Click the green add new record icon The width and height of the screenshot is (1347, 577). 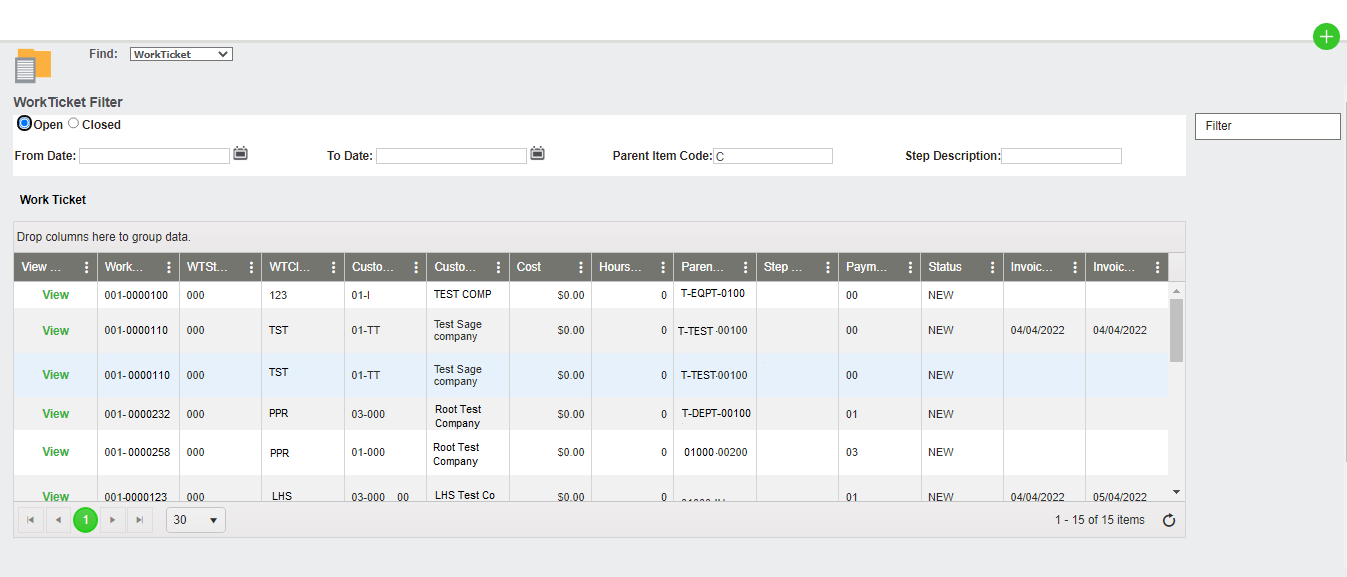point(1326,36)
